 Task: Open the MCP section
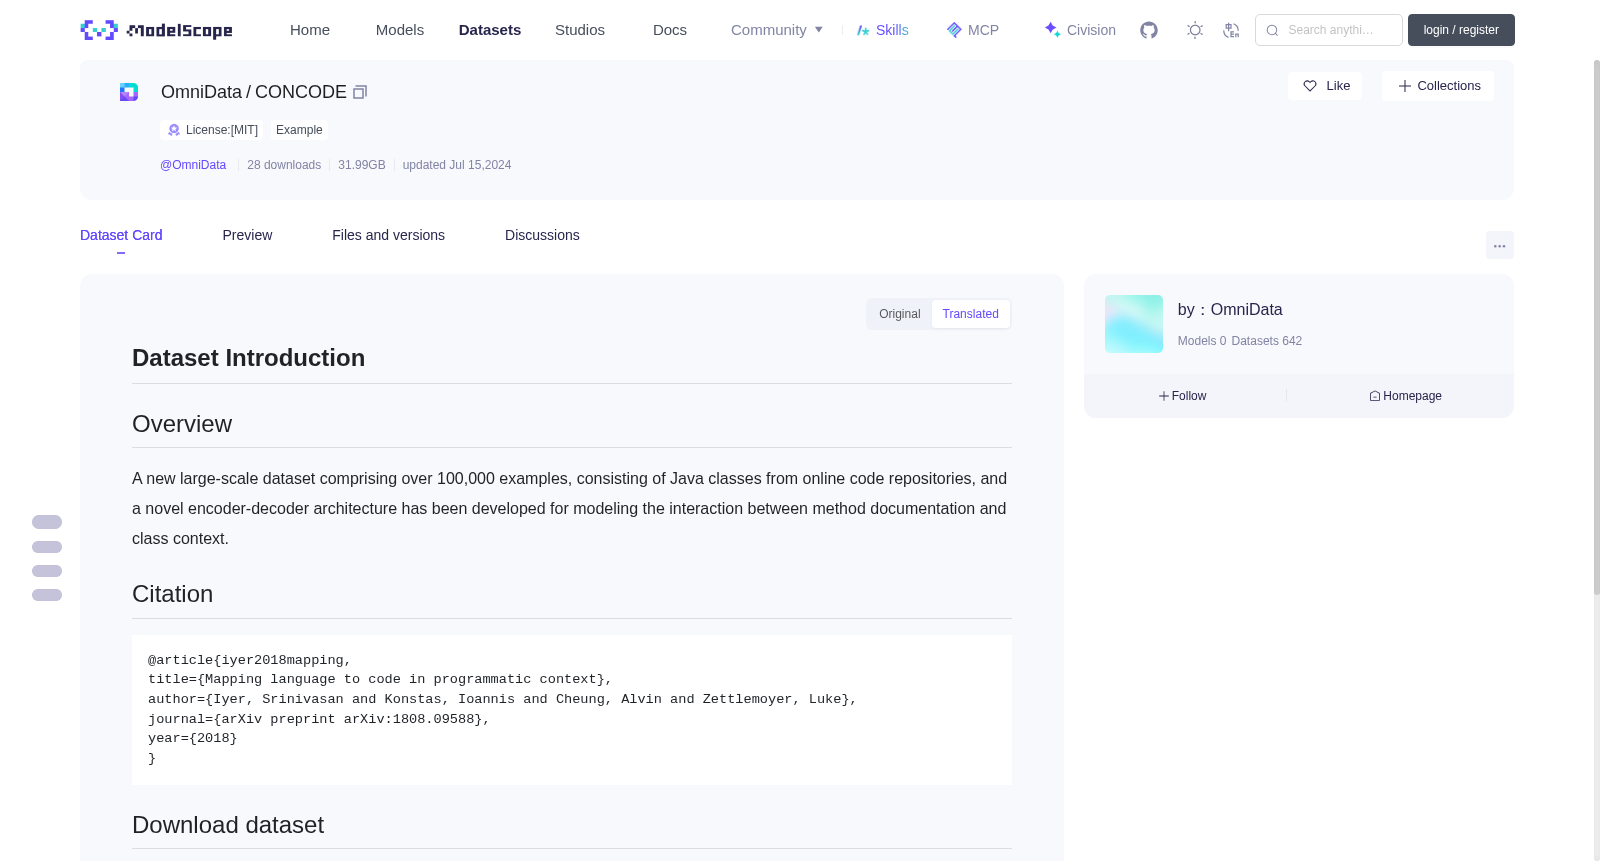(x=972, y=30)
